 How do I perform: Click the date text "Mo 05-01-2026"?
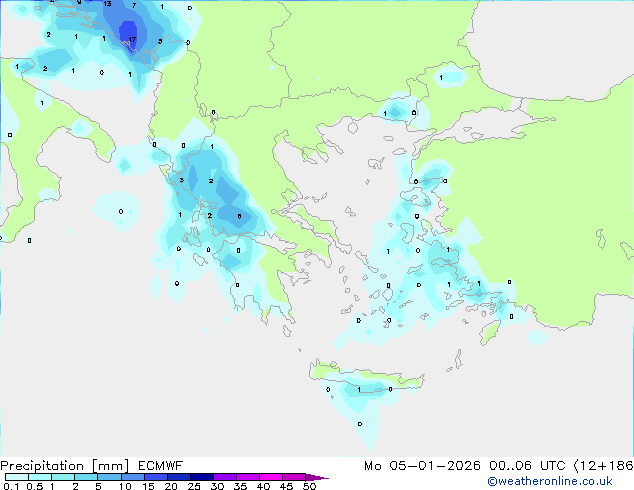[x=423, y=466]
